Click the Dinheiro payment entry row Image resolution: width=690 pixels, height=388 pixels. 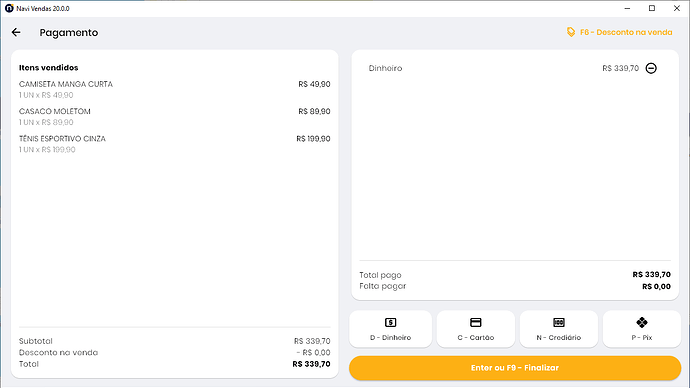(515, 68)
